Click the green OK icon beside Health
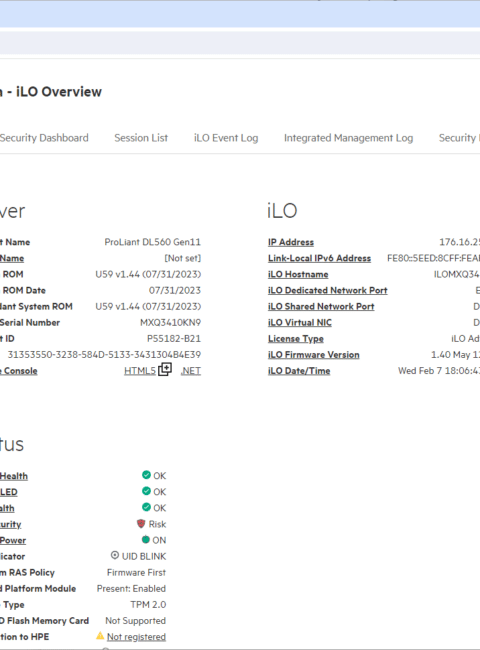The image size is (480, 650). tap(146, 475)
